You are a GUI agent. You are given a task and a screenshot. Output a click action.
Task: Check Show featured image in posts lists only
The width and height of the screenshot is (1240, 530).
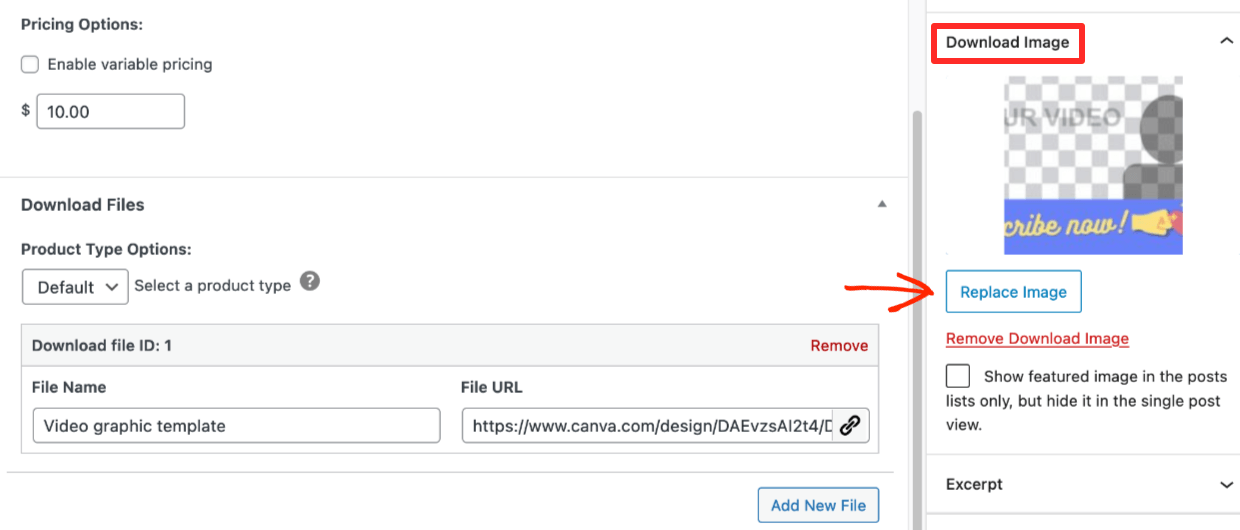coord(958,377)
